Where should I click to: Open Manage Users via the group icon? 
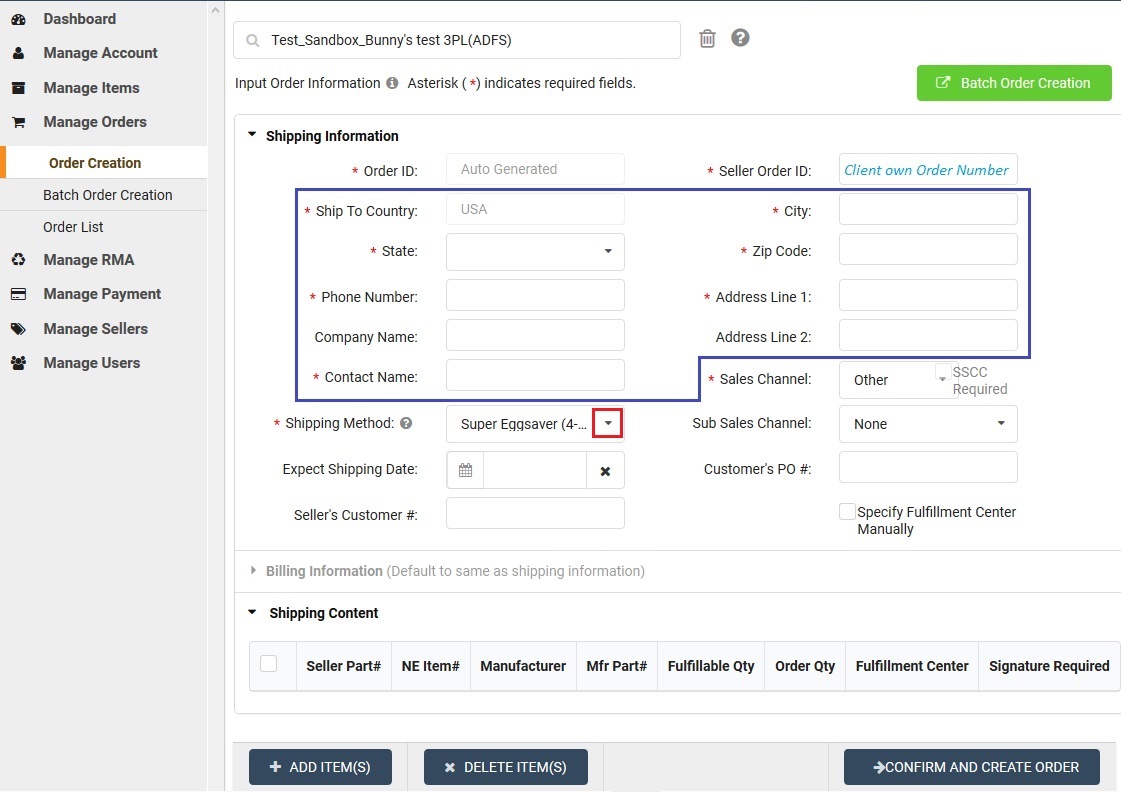[17, 362]
